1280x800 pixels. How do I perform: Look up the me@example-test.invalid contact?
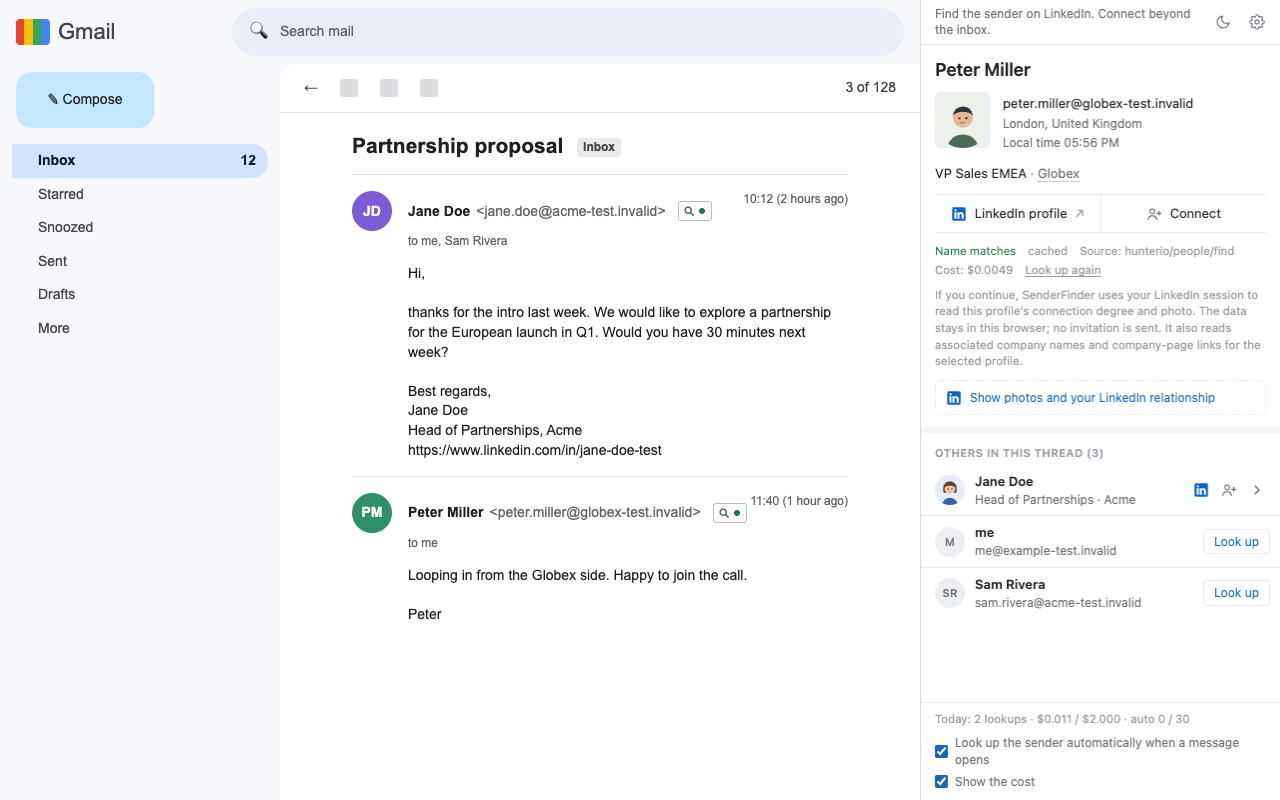tap(1236, 542)
